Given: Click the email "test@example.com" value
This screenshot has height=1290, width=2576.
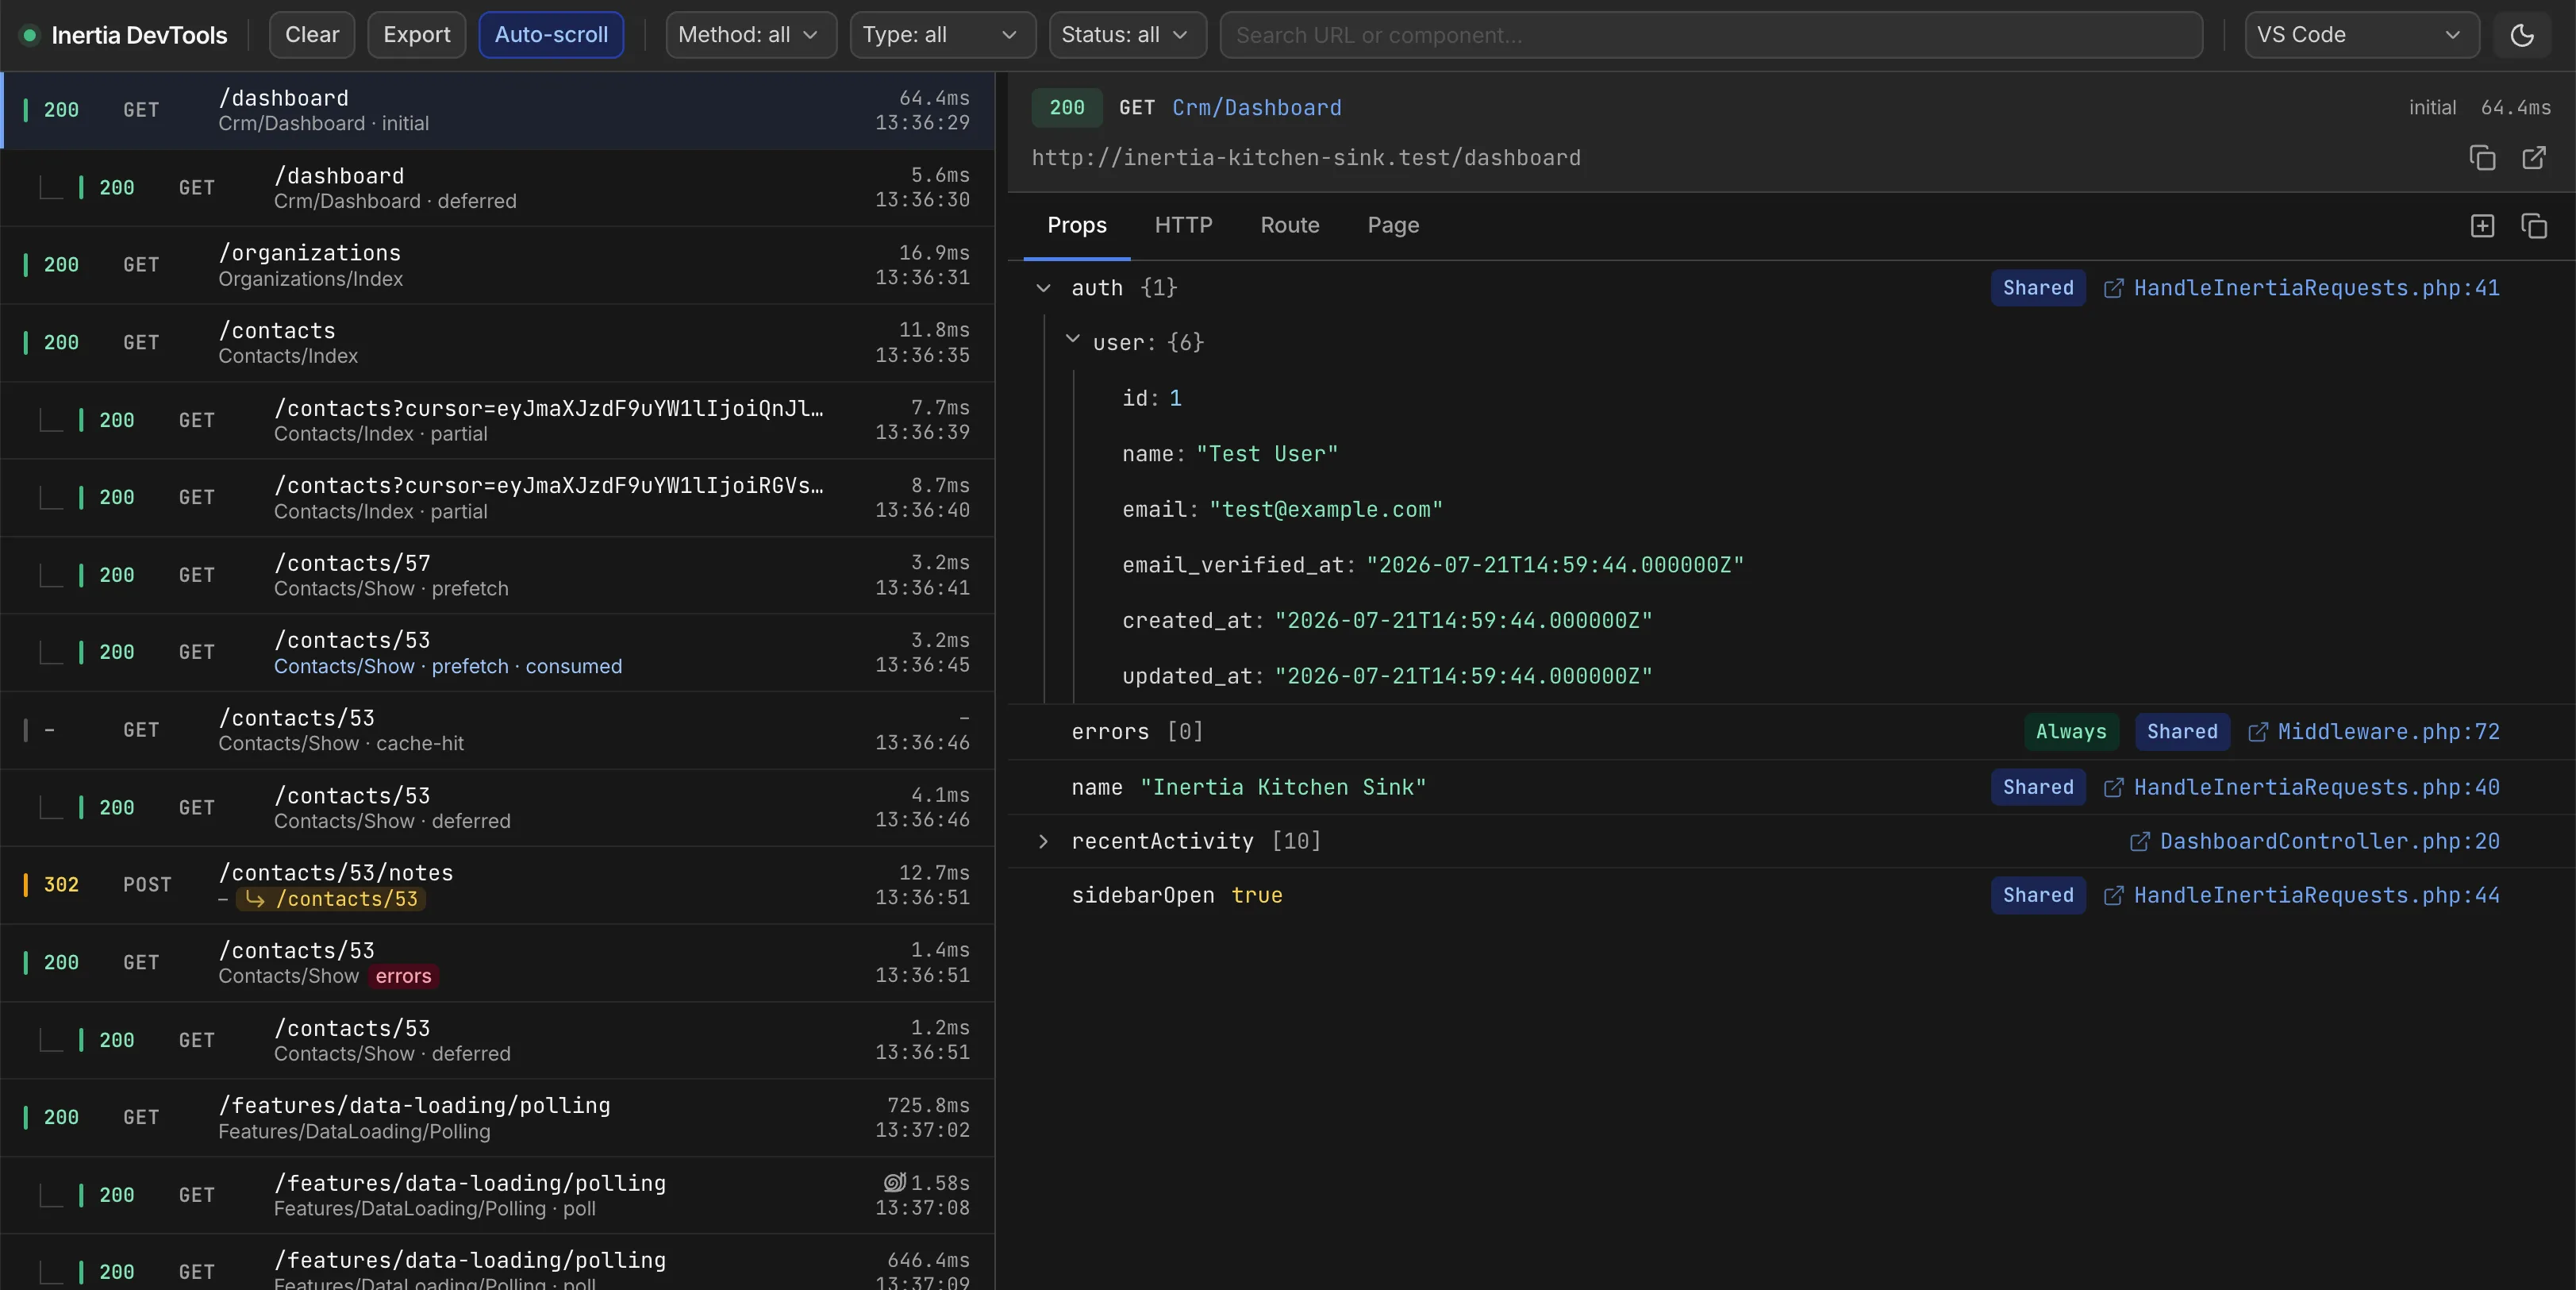Looking at the screenshot, I should (1326, 509).
